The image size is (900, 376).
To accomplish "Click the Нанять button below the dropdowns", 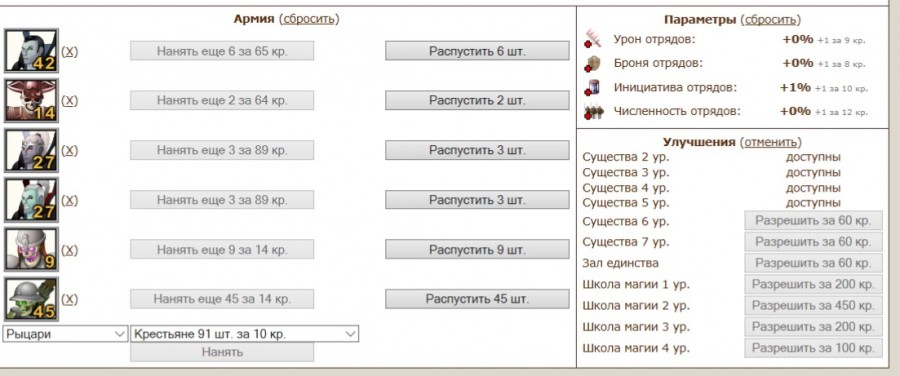I will [x=222, y=352].
